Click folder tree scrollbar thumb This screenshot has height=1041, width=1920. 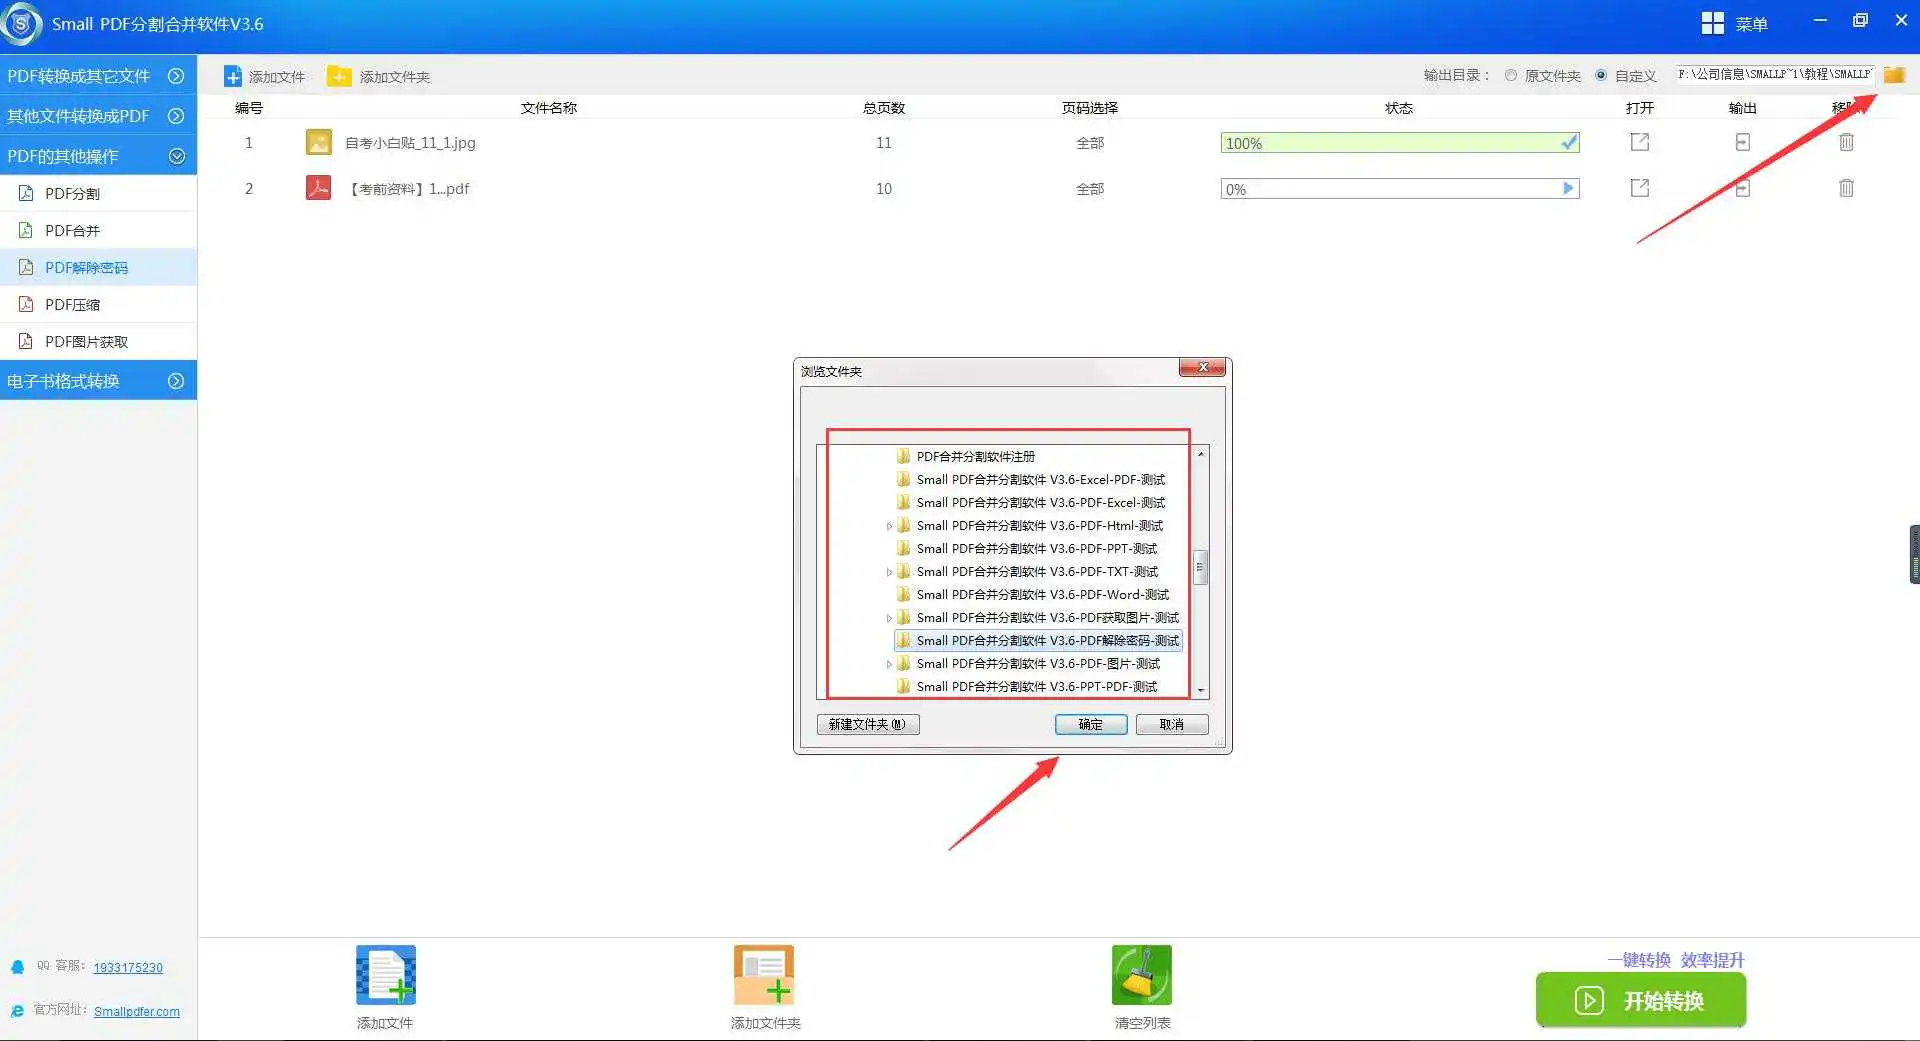[1200, 567]
